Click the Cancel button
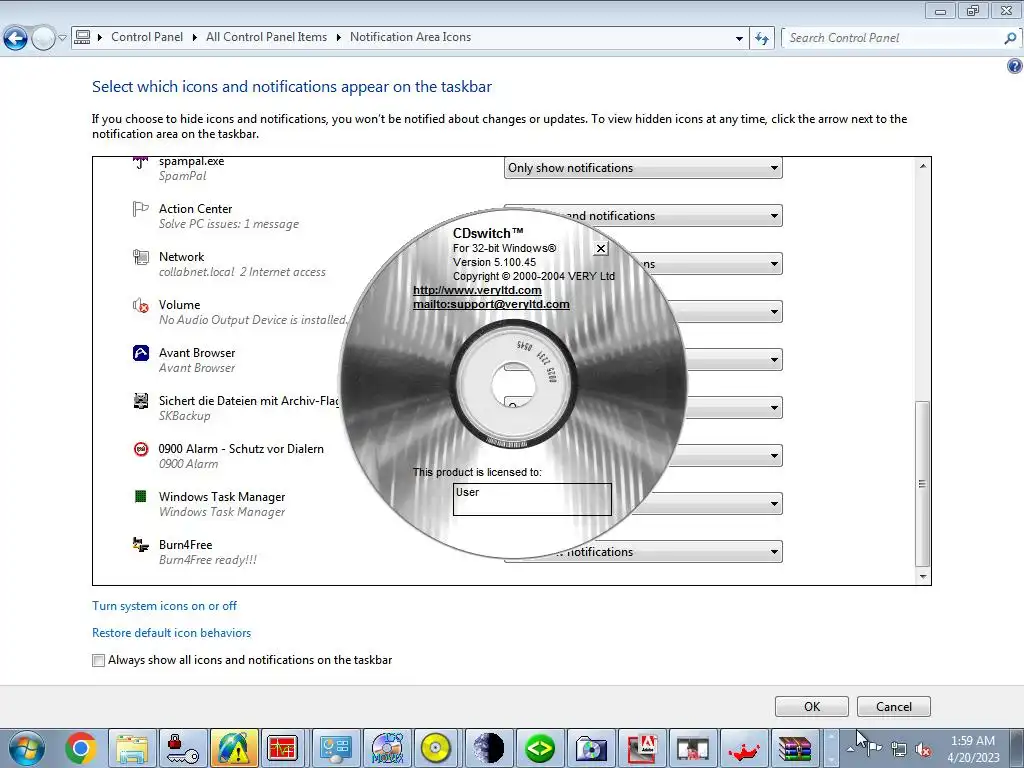The image size is (1024, 768). tap(893, 707)
